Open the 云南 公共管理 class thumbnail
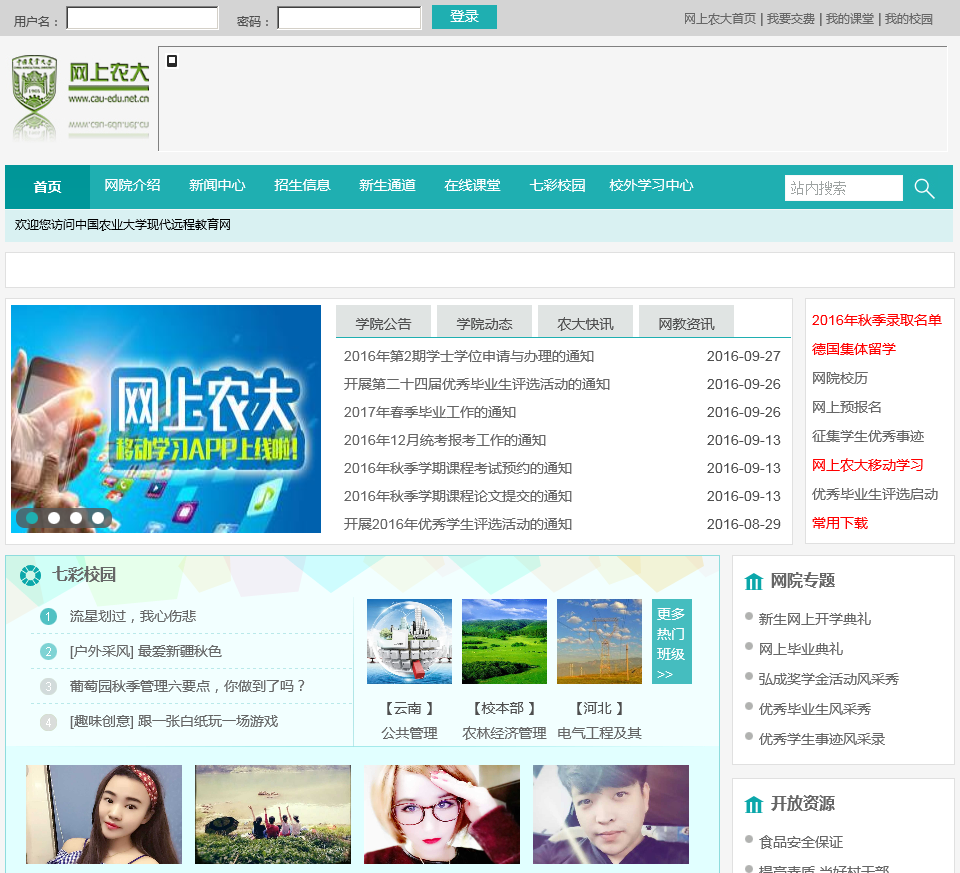960x873 pixels. 409,641
